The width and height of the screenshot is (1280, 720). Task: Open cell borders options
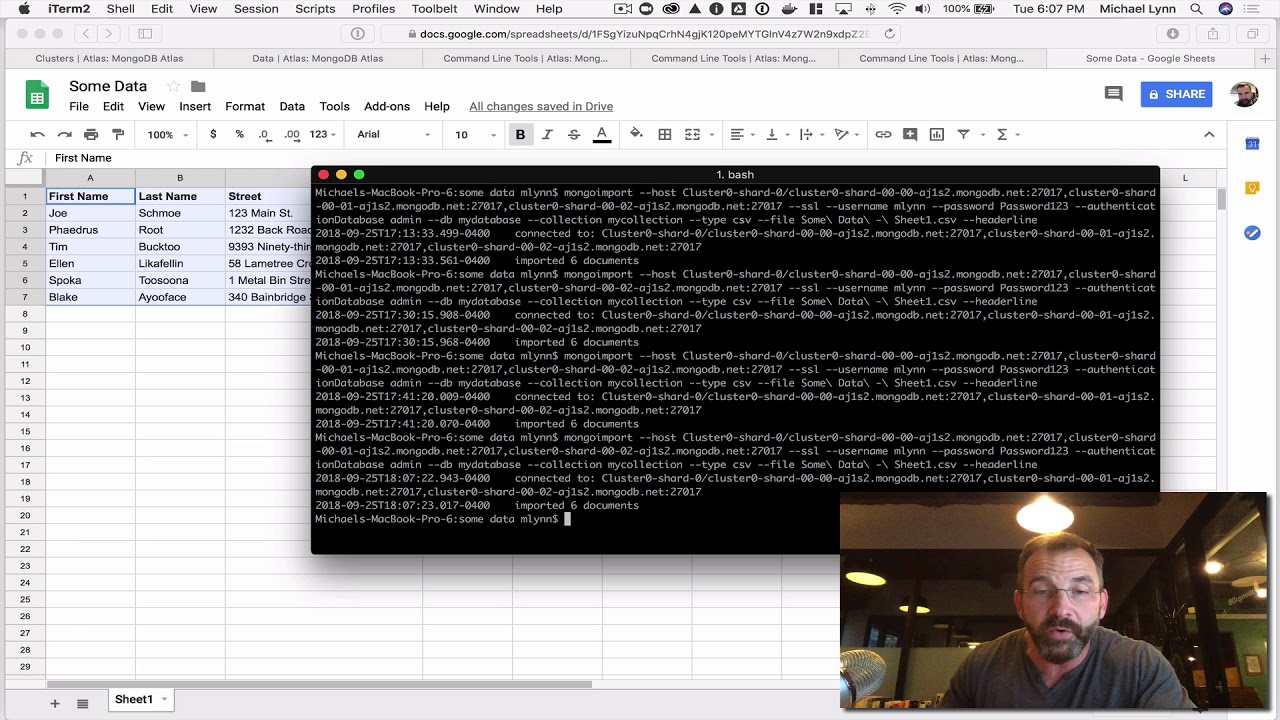(664, 134)
